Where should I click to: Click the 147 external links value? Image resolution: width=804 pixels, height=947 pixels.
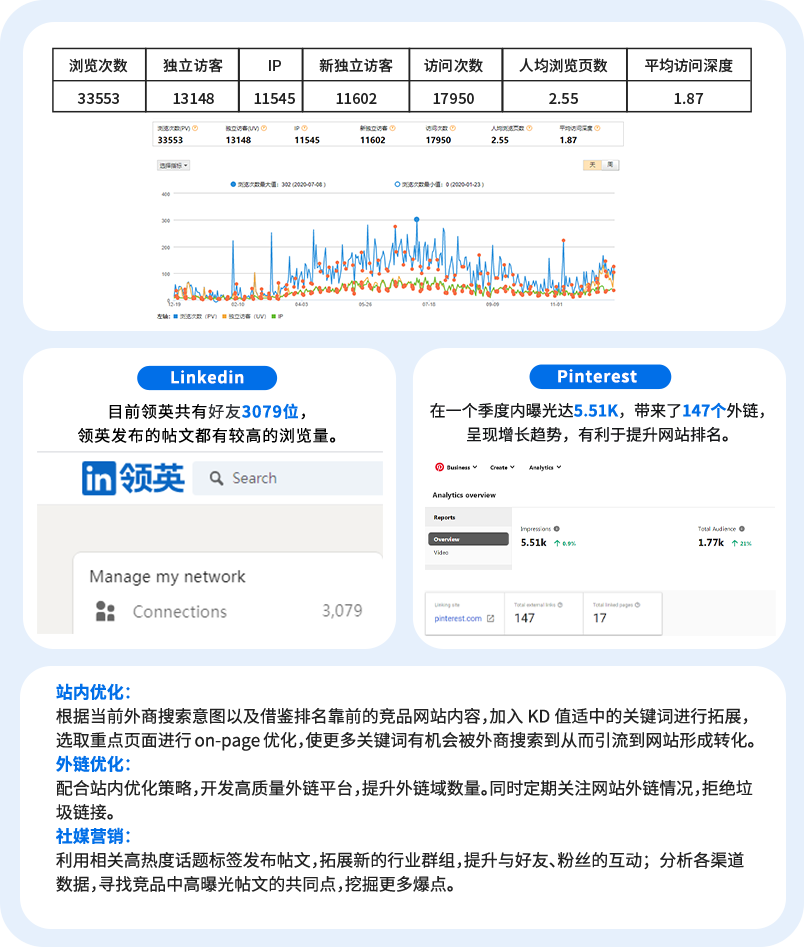point(524,618)
